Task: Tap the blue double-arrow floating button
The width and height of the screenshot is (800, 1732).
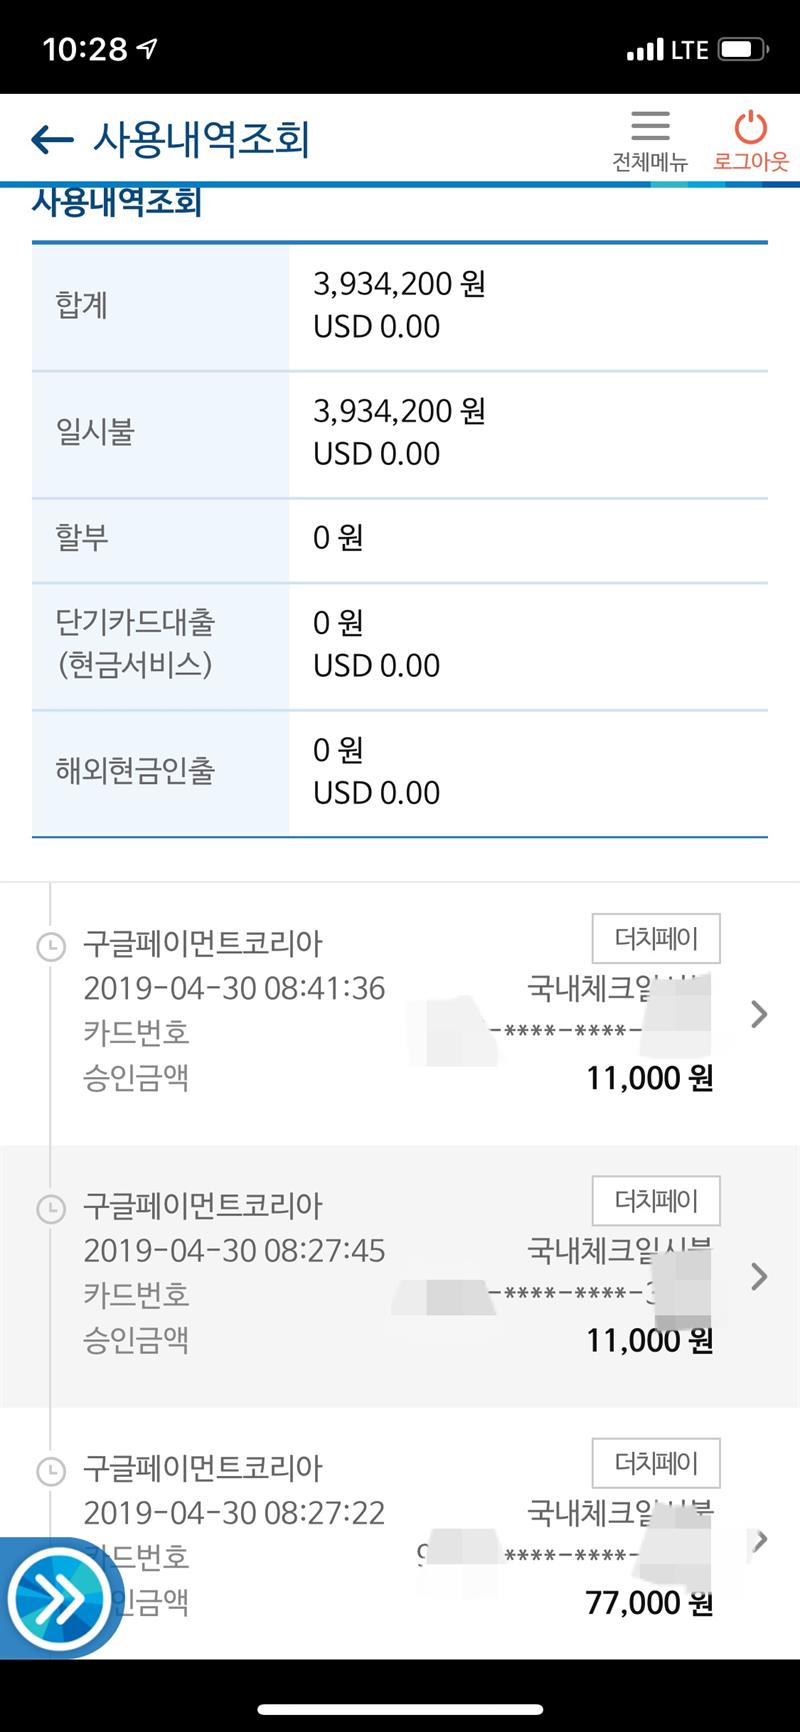Action: tap(60, 1600)
